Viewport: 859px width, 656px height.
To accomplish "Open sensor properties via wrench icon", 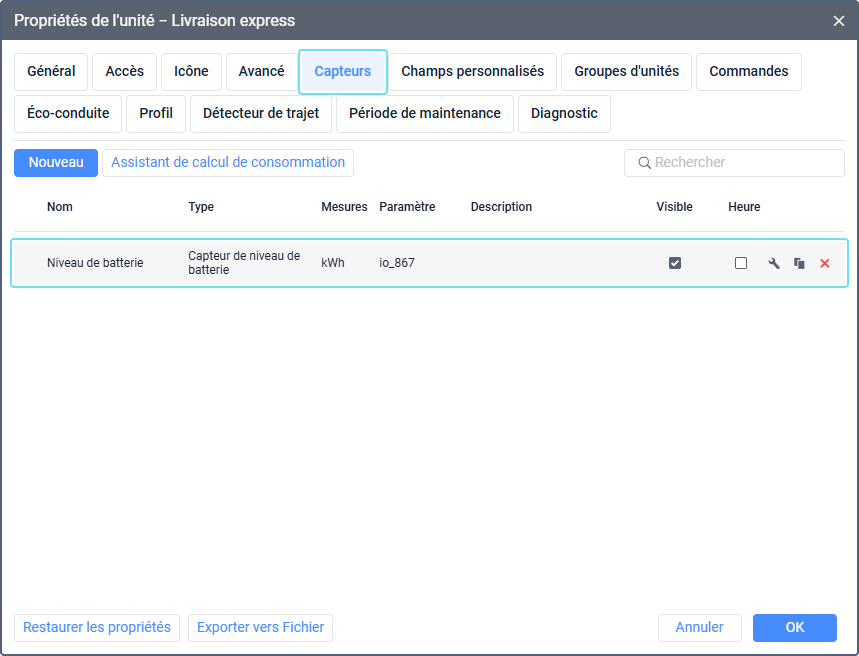I will pos(774,264).
